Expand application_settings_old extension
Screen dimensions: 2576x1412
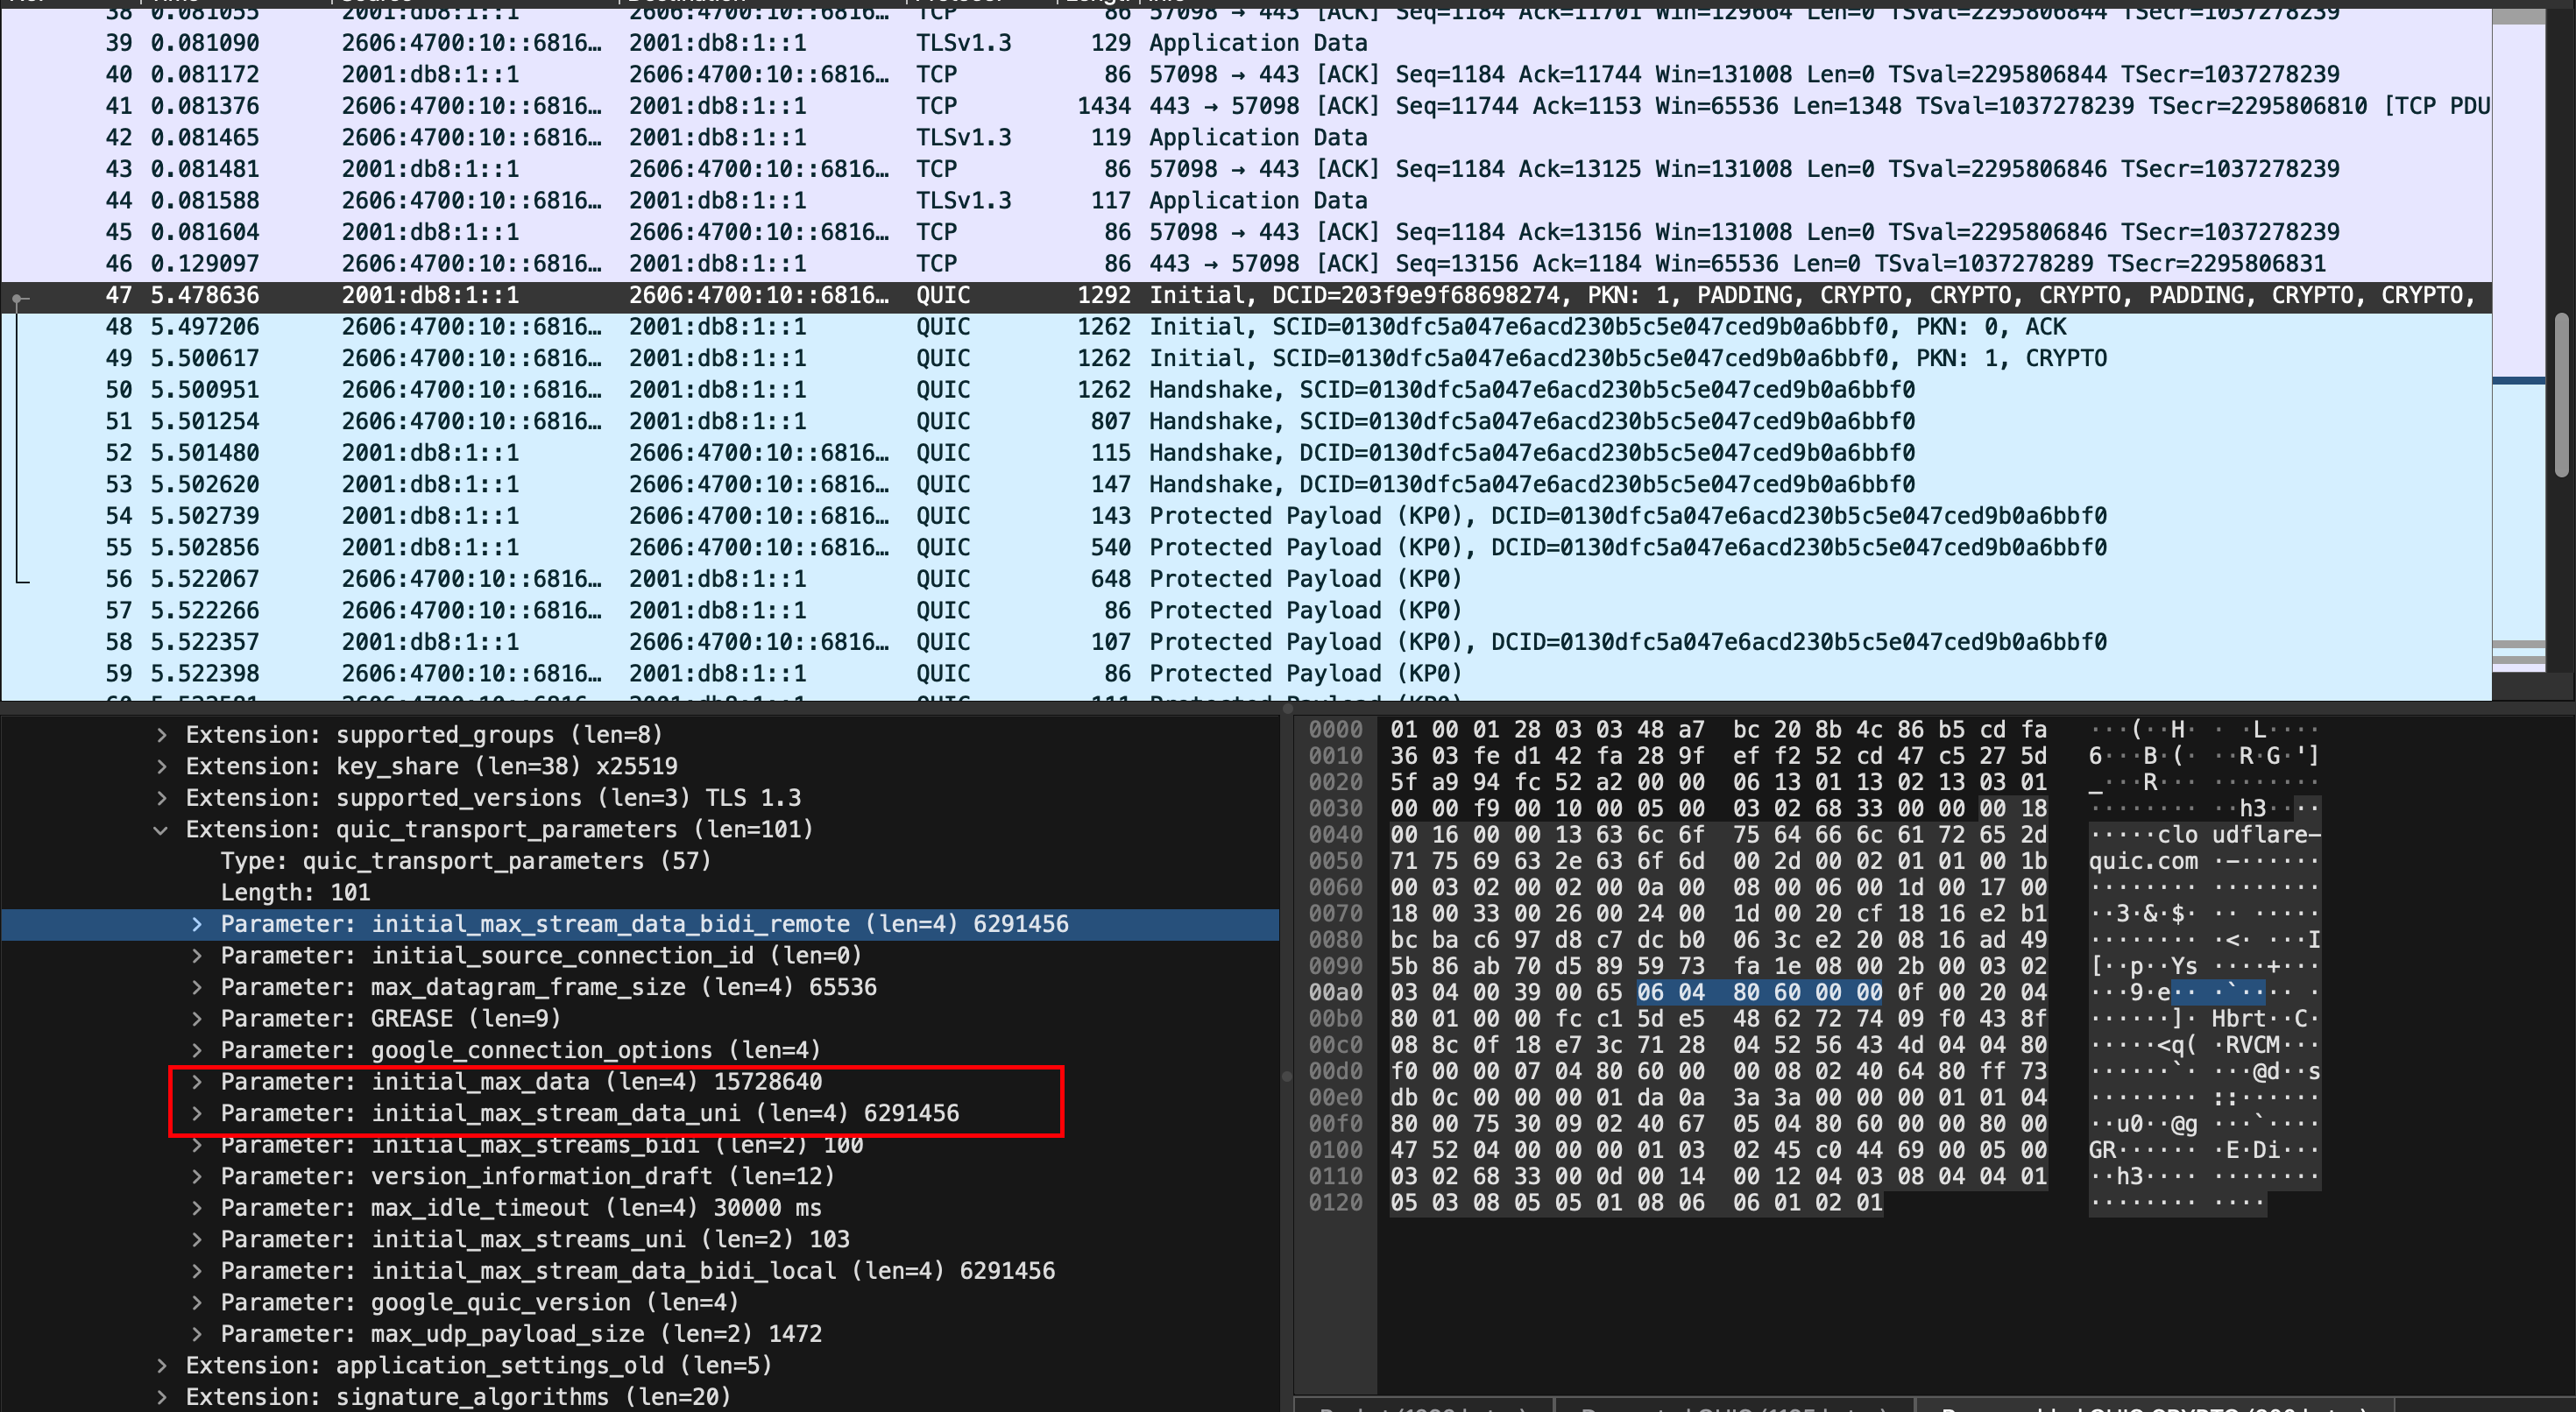(162, 1365)
